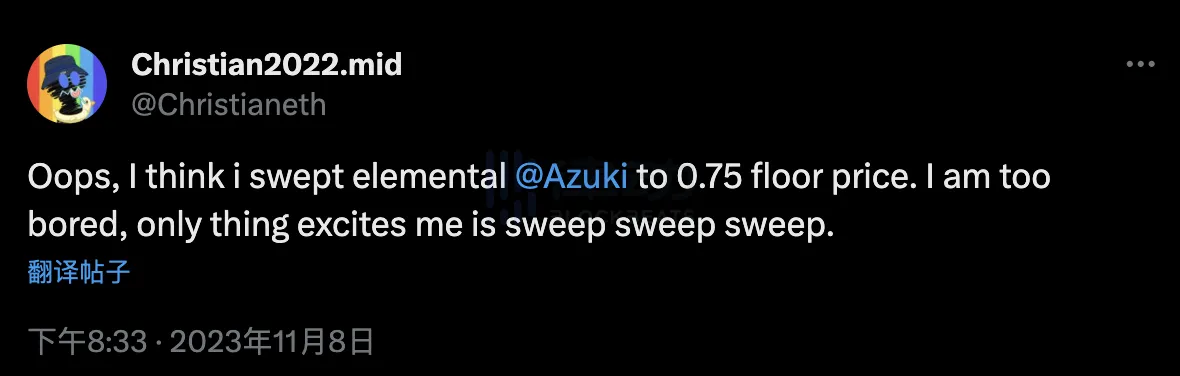Click the red stripe of avatar's rainbow background

[35, 83]
